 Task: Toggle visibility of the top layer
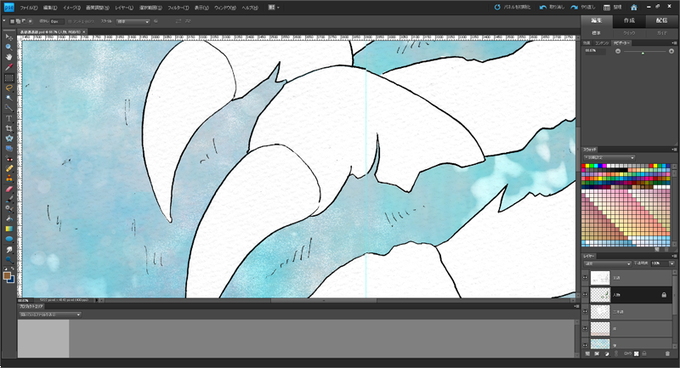pos(585,278)
